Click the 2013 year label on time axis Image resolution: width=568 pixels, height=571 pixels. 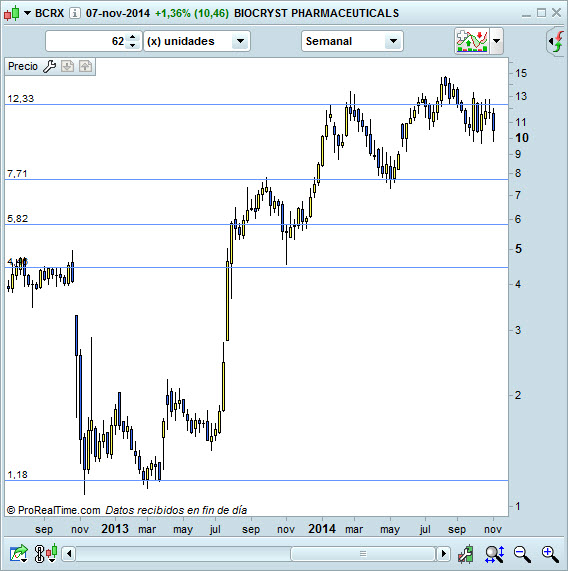(115, 529)
